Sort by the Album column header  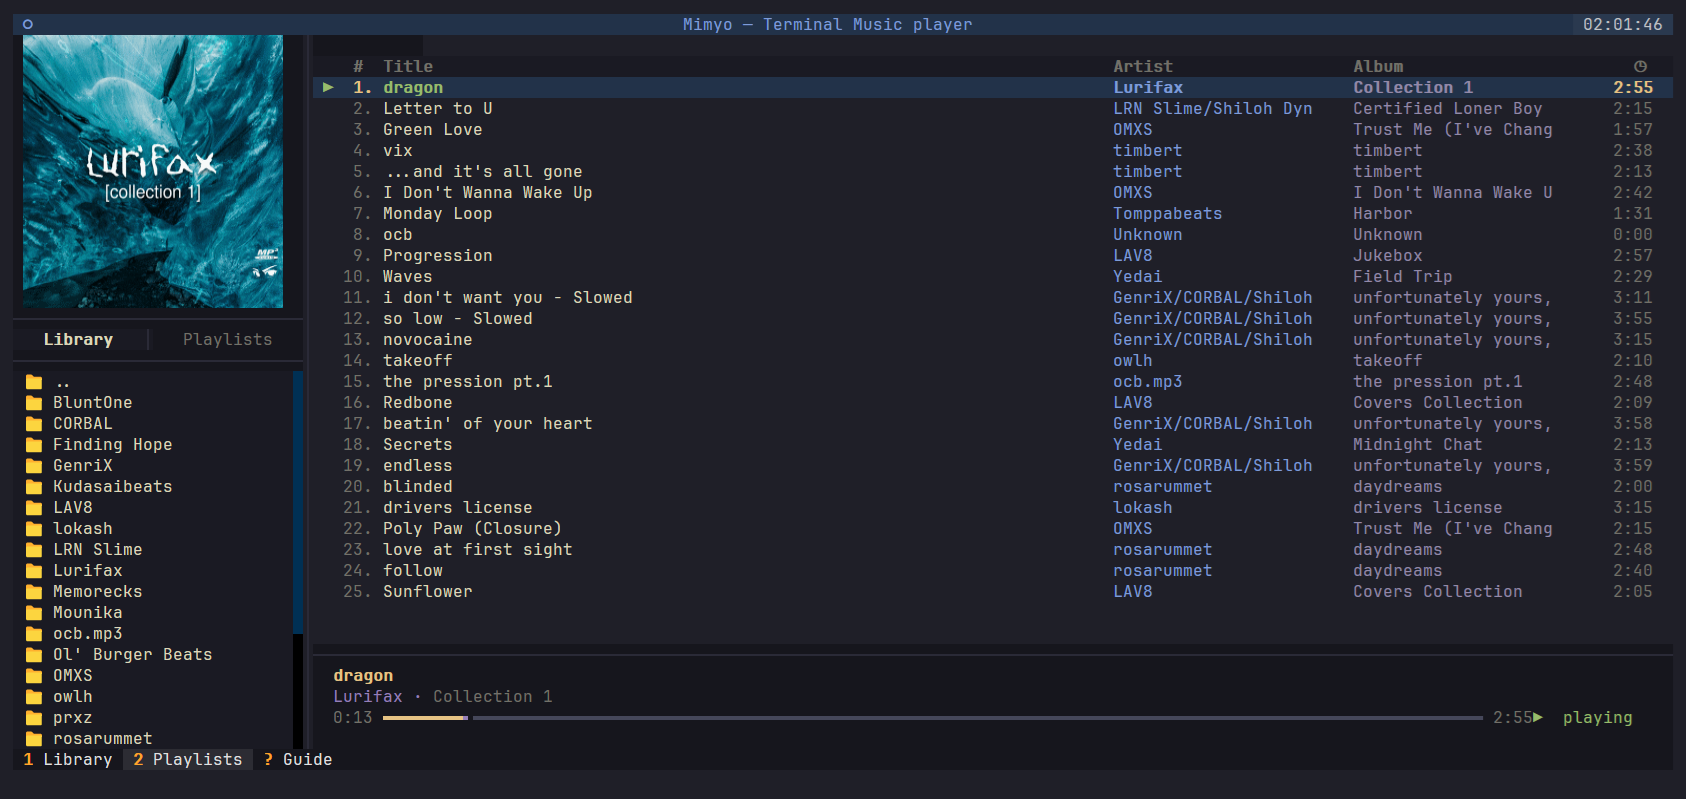click(1378, 66)
